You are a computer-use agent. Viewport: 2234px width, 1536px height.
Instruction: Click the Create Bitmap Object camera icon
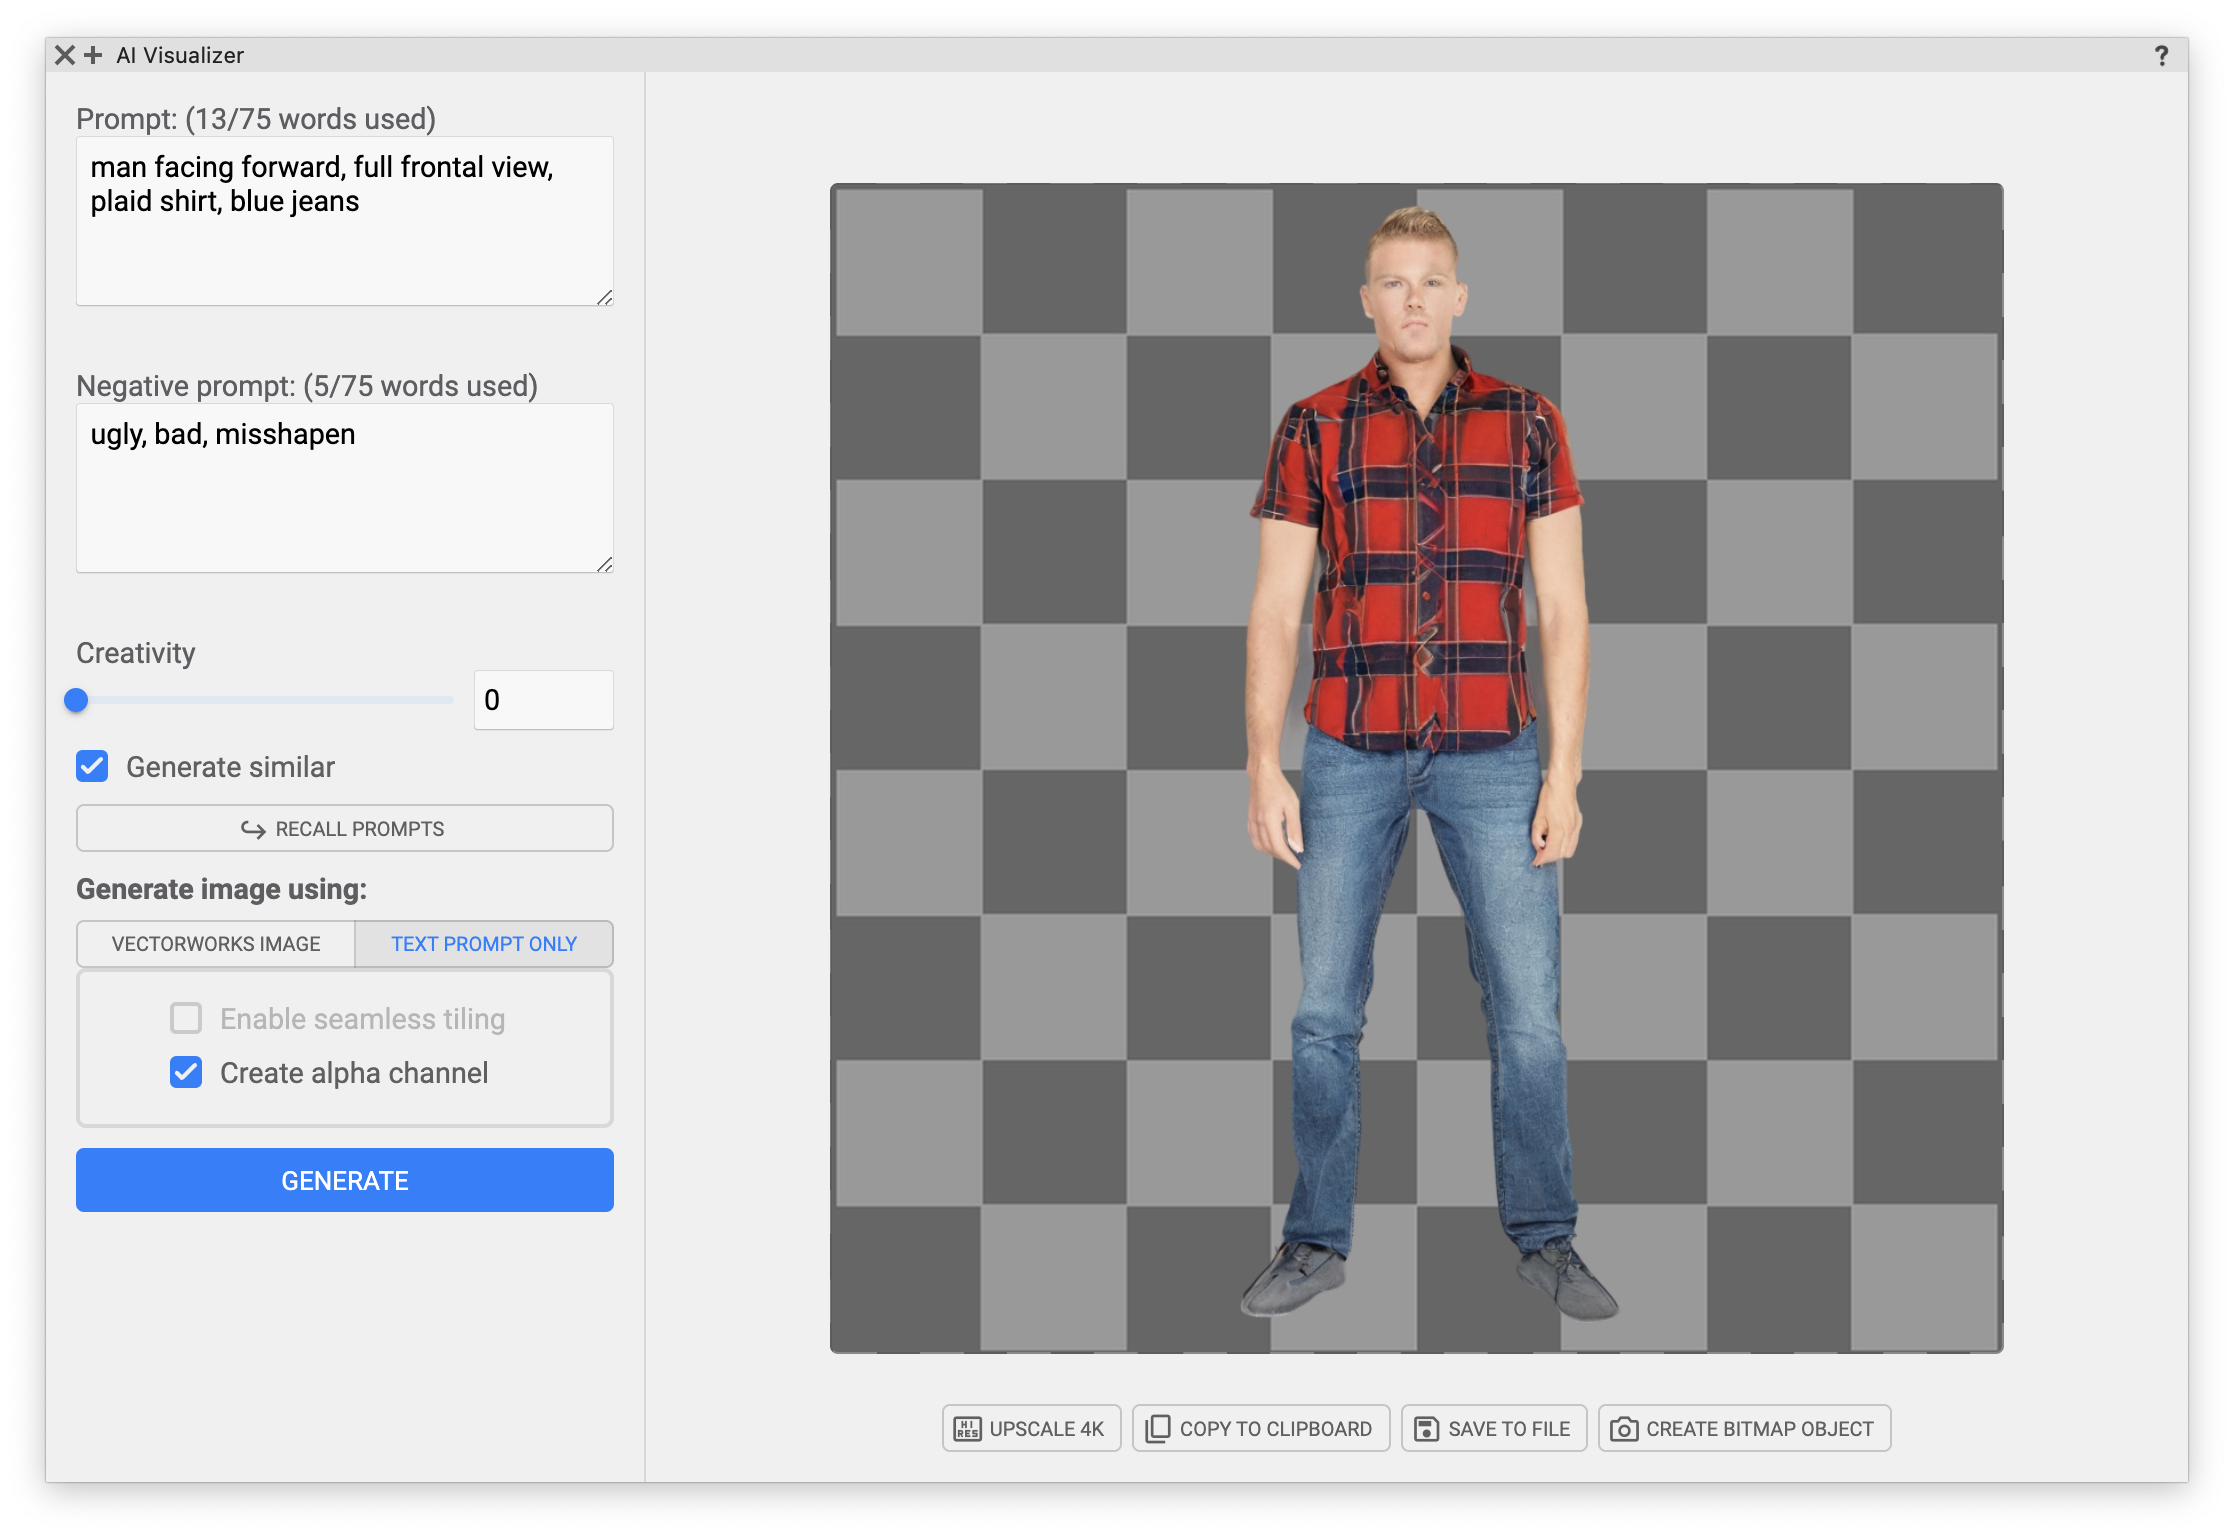point(1624,1429)
